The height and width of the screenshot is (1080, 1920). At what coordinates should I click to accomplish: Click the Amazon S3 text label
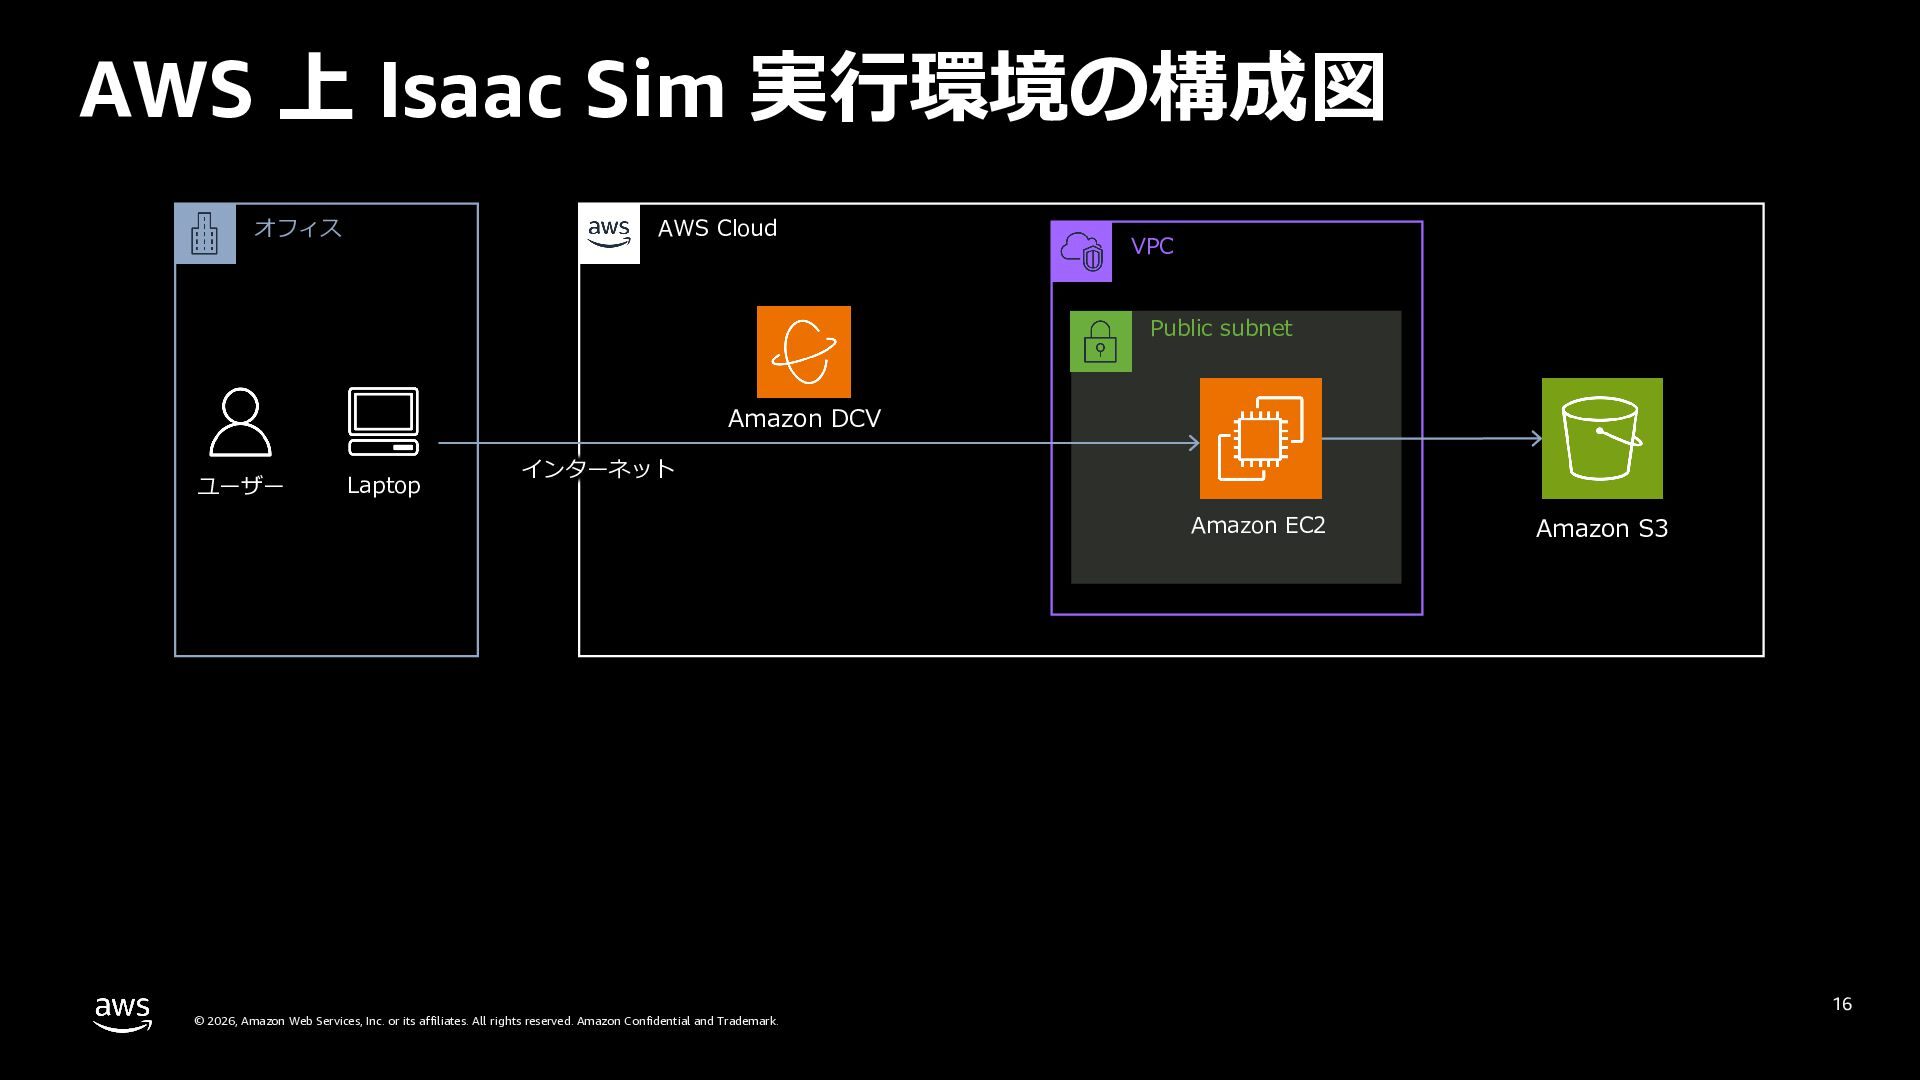[1601, 529]
